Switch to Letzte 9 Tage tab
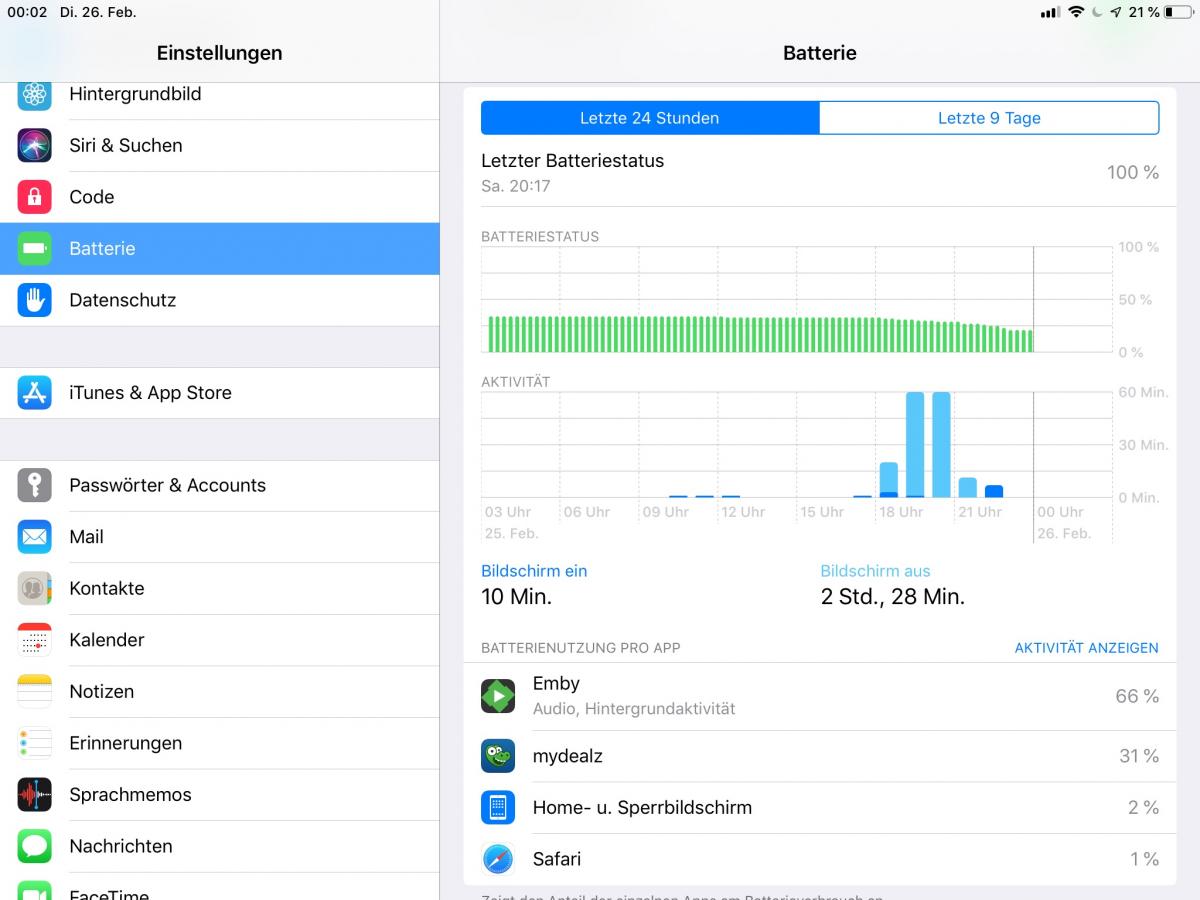 tap(989, 118)
